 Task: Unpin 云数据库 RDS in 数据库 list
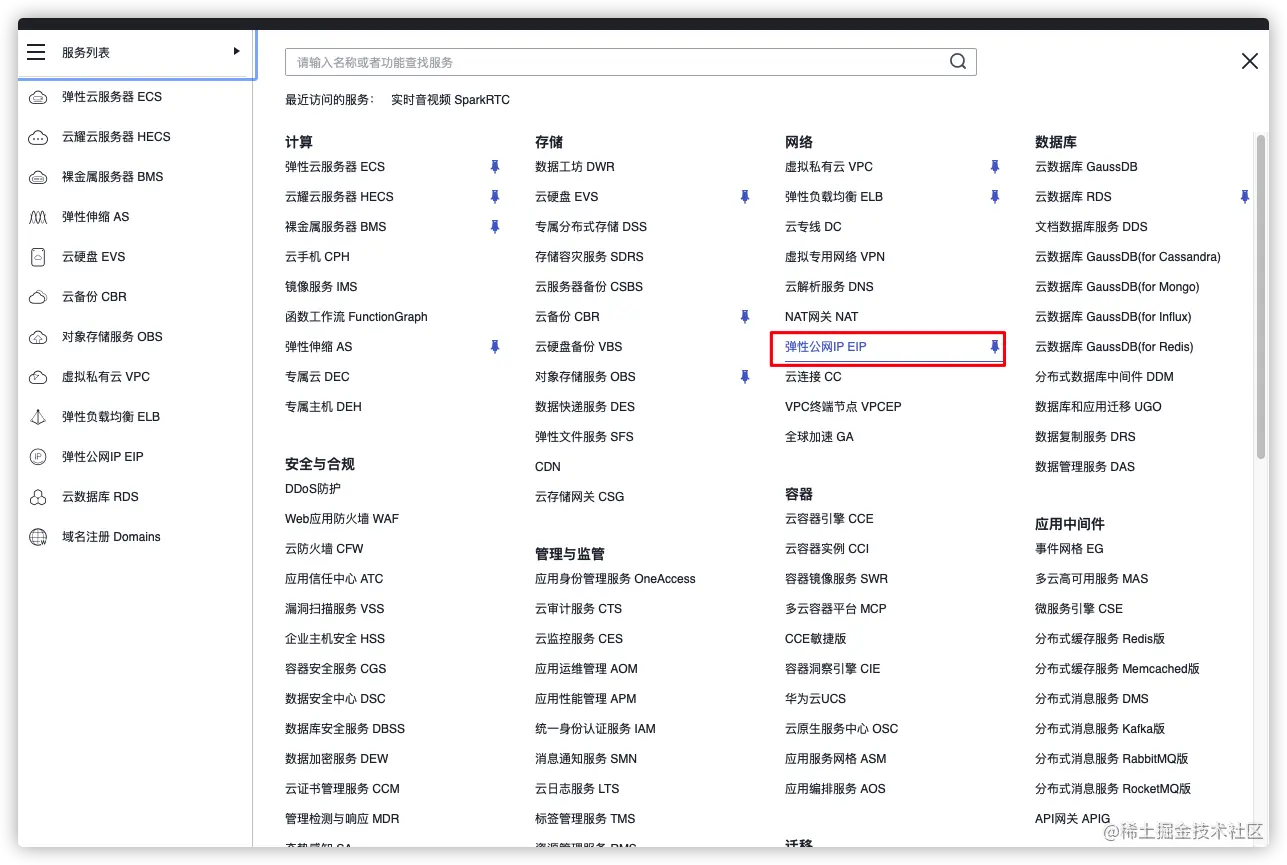coord(1244,197)
